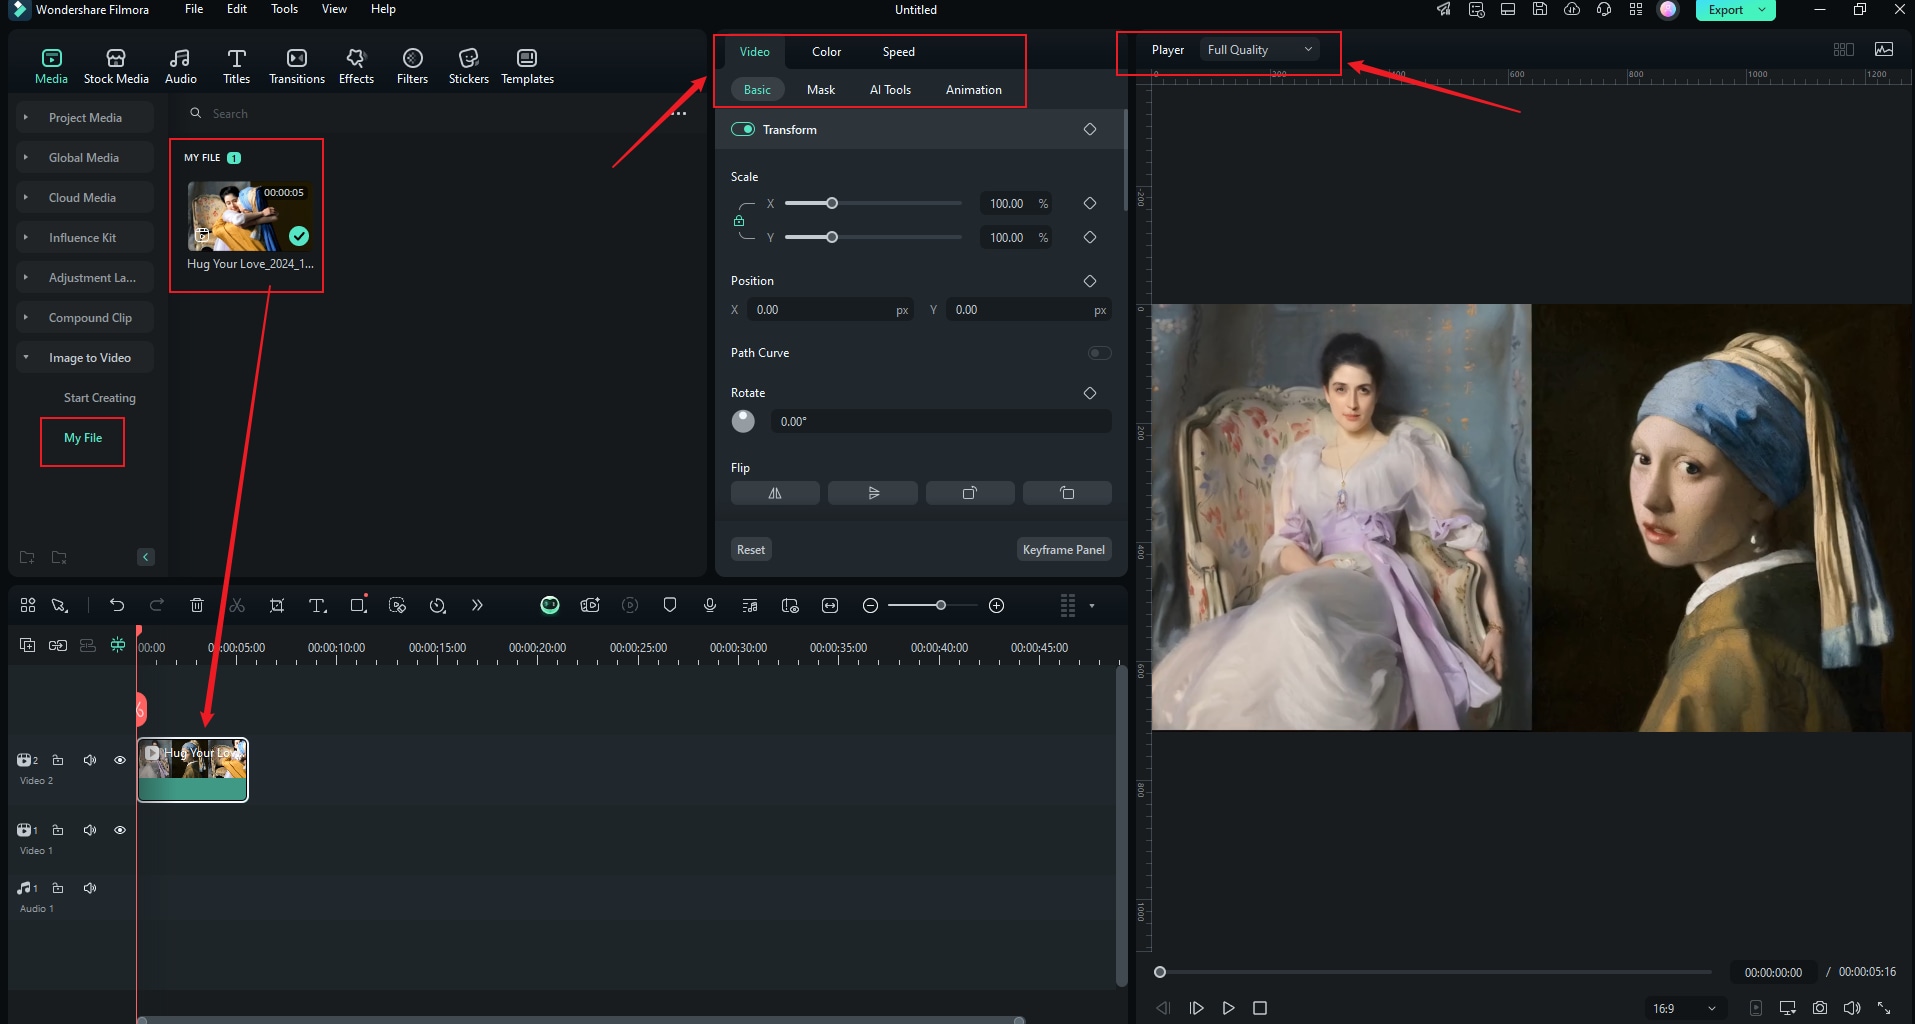The height and width of the screenshot is (1024, 1915).
Task: Lock the Audio 1 track
Action: (58, 888)
